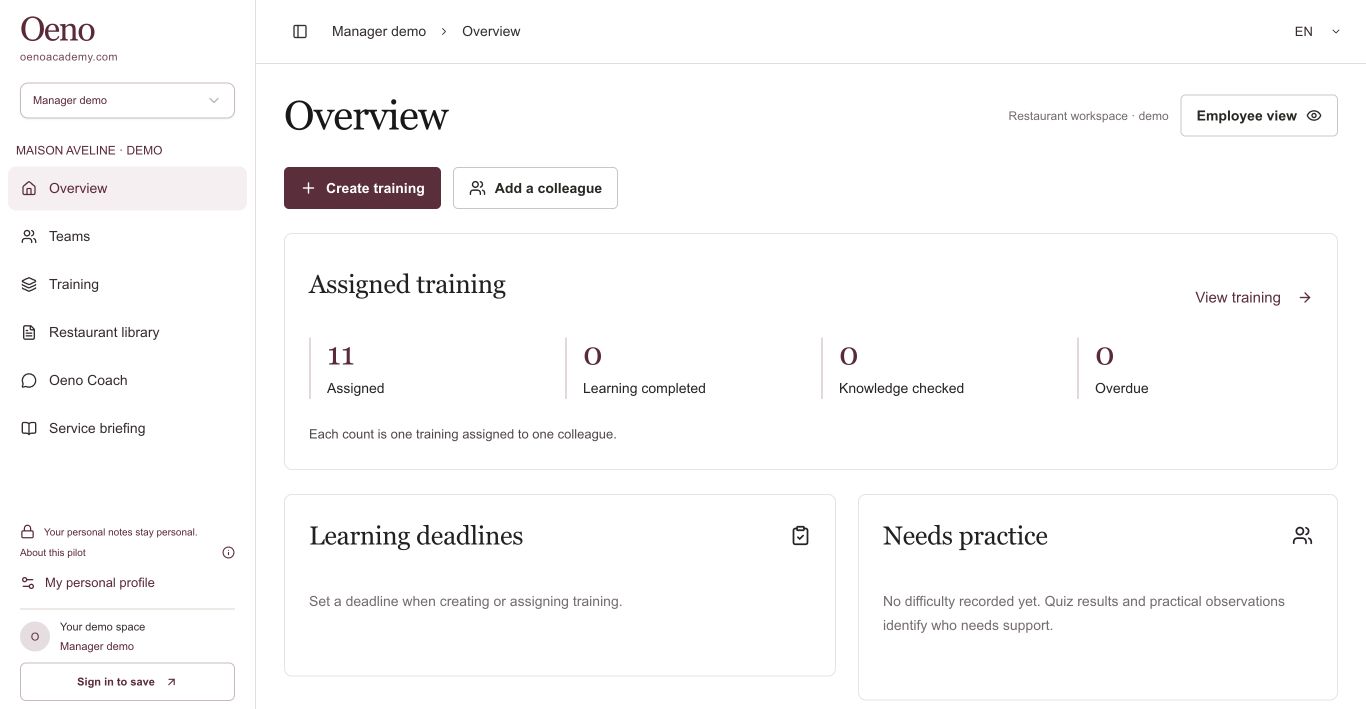Click the Oeno logo
Image resolution: width=1366 pixels, height=709 pixels.
tap(58, 29)
